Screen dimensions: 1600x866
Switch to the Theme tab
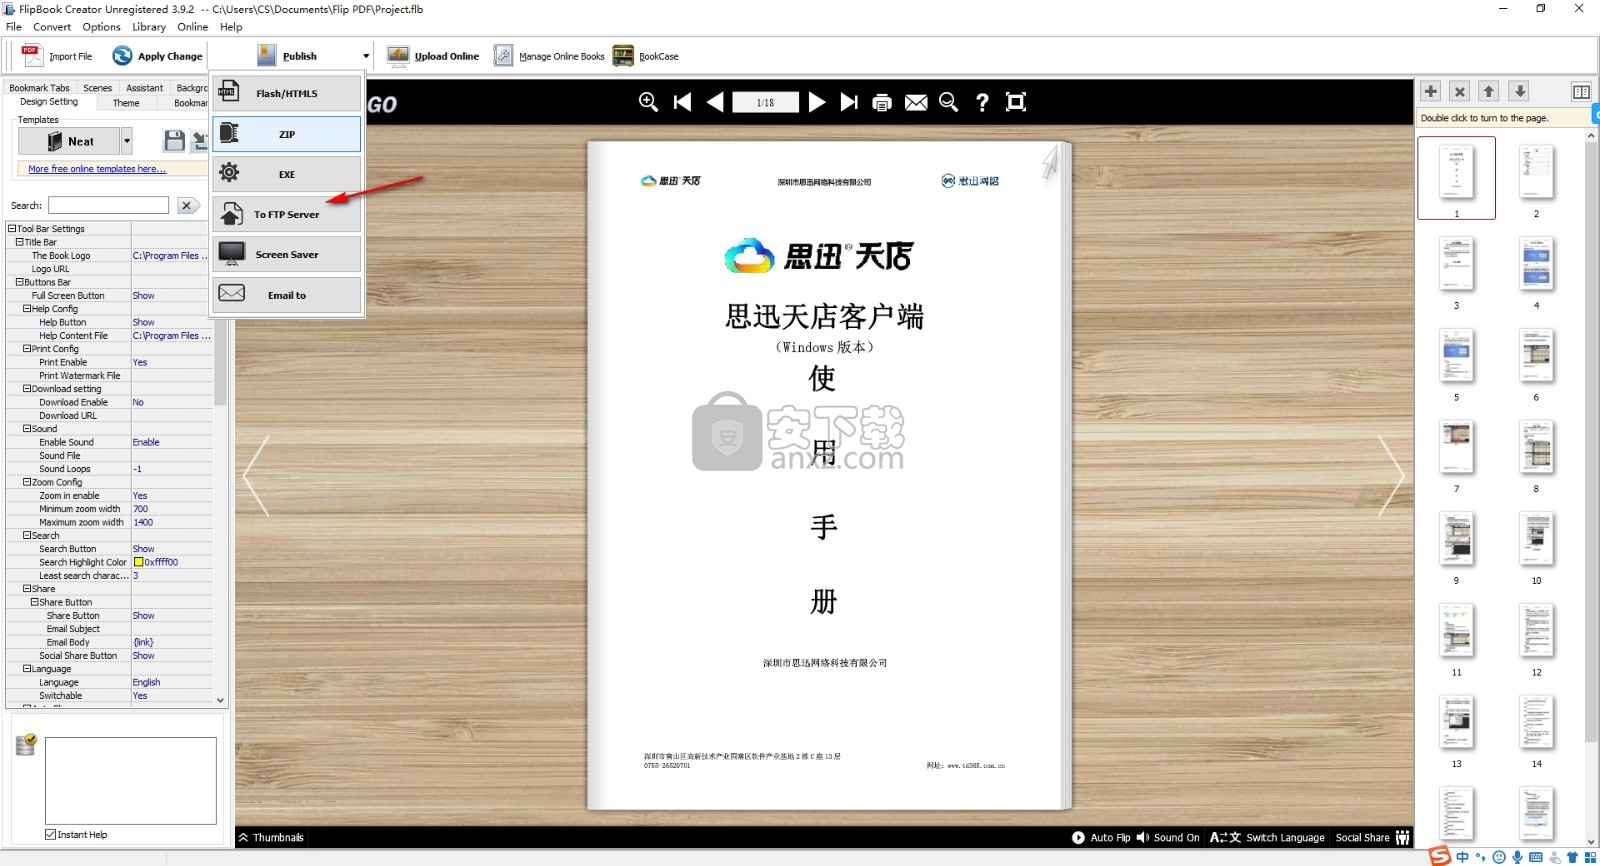click(126, 103)
